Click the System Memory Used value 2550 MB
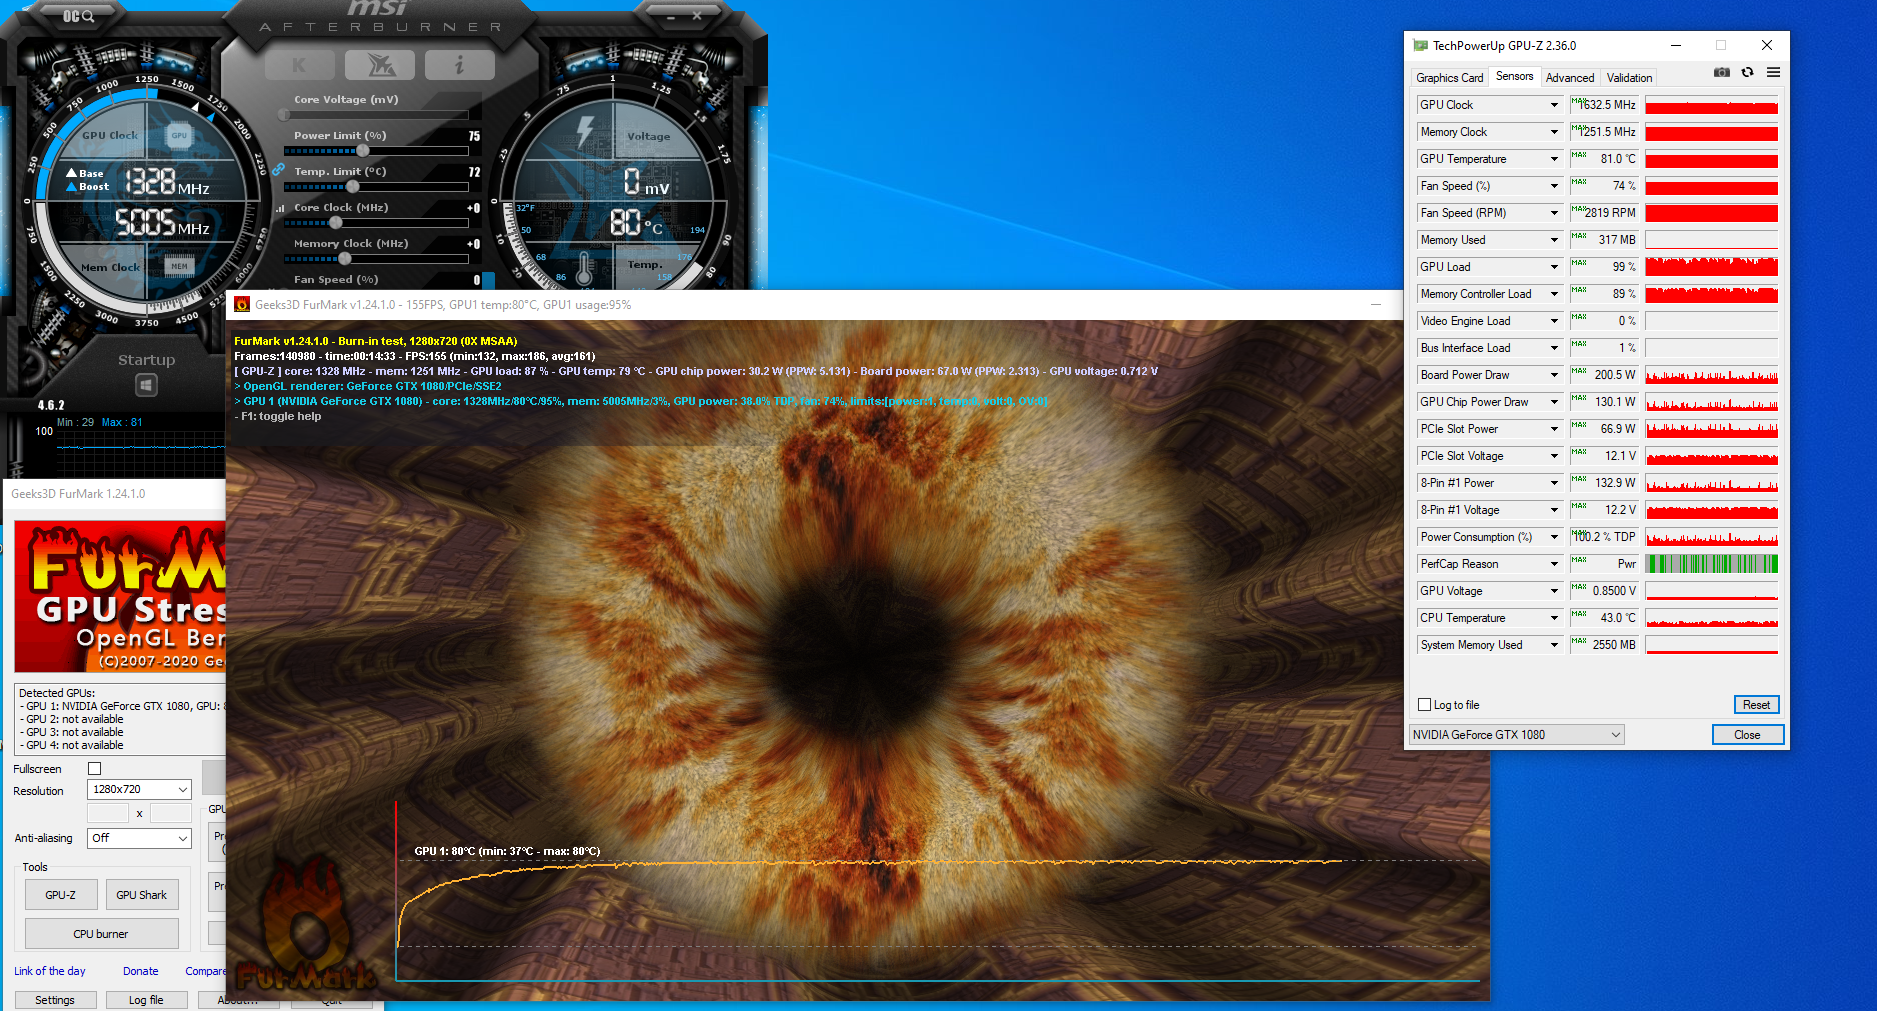Screen dimensions: 1877x1011 point(1604,645)
